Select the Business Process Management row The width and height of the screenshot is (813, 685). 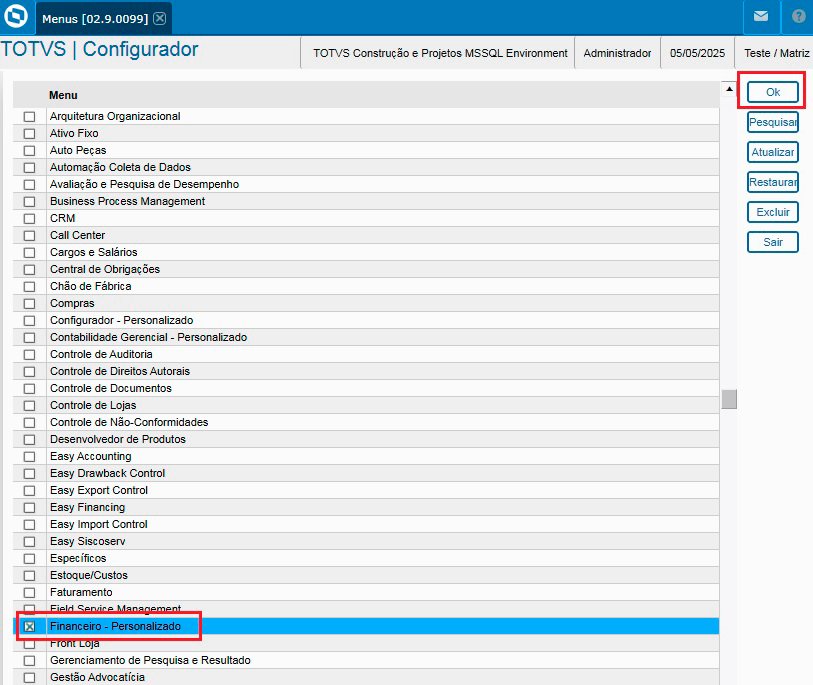tap(366, 202)
